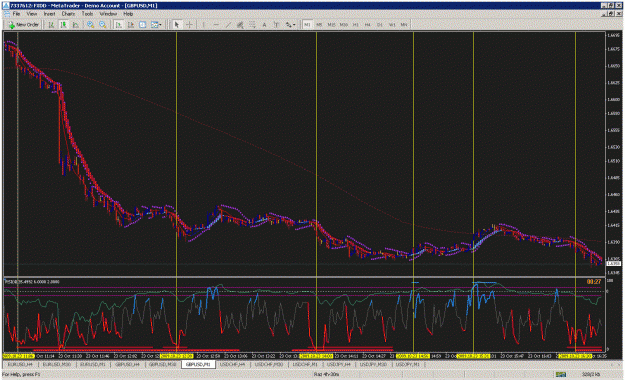Toggle the D1 timeframe button
Image resolution: width=625 pixels, height=380 pixels.
[380, 25]
